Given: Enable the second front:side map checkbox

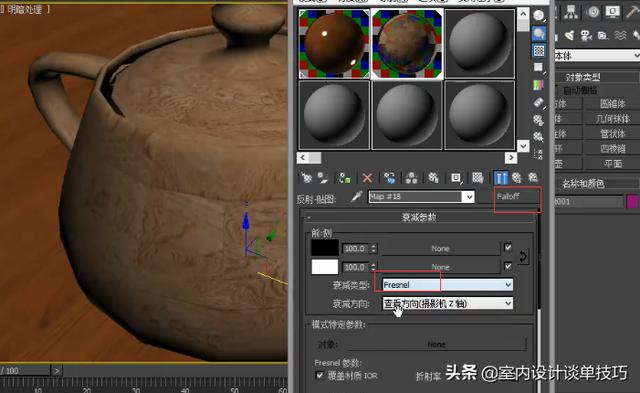Looking at the screenshot, I should click(x=508, y=266).
